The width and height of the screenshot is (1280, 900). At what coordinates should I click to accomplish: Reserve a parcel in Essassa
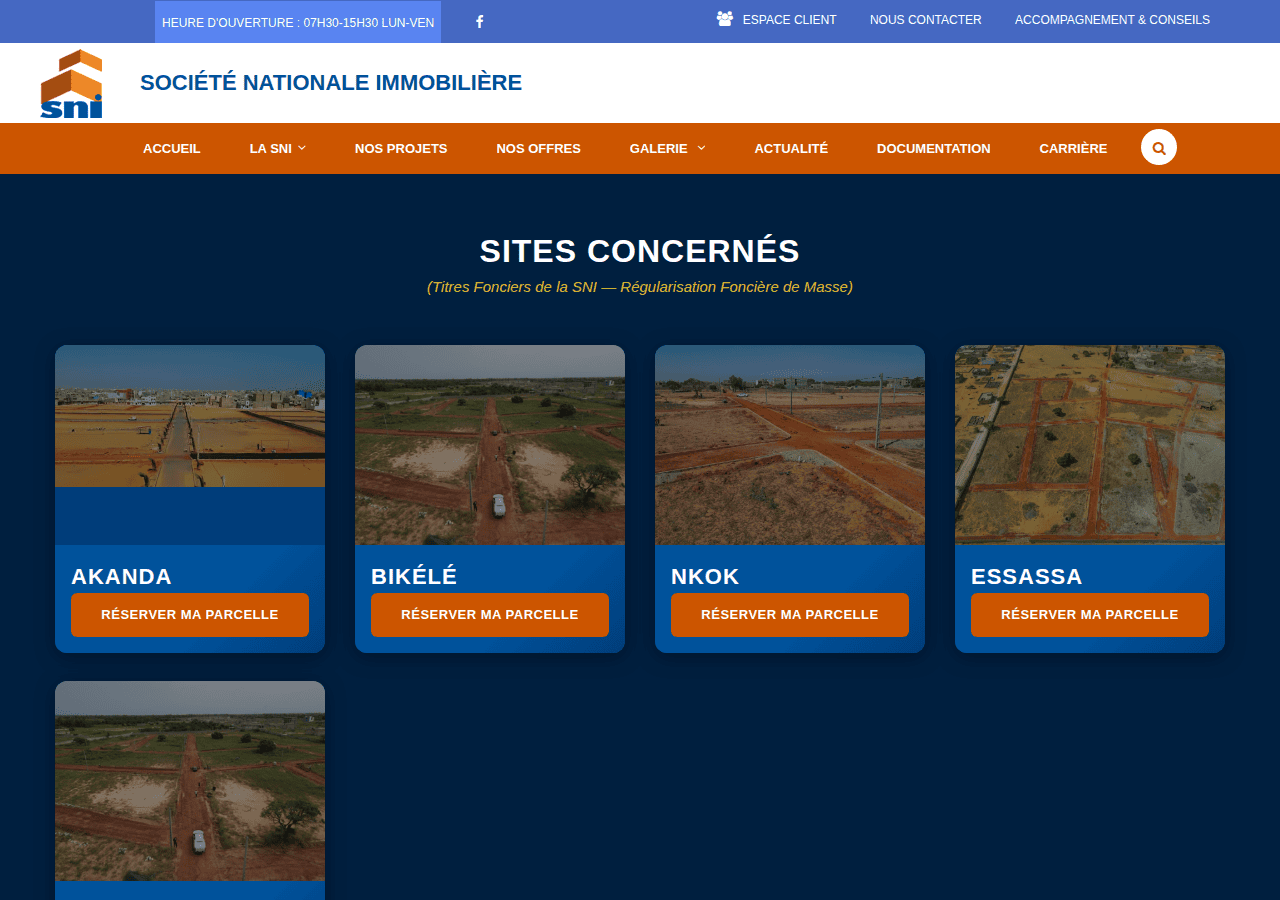[1090, 615]
